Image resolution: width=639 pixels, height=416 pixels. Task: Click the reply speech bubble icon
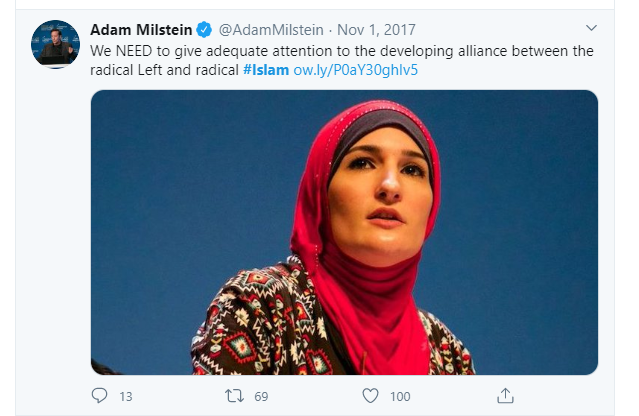(x=99, y=396)
